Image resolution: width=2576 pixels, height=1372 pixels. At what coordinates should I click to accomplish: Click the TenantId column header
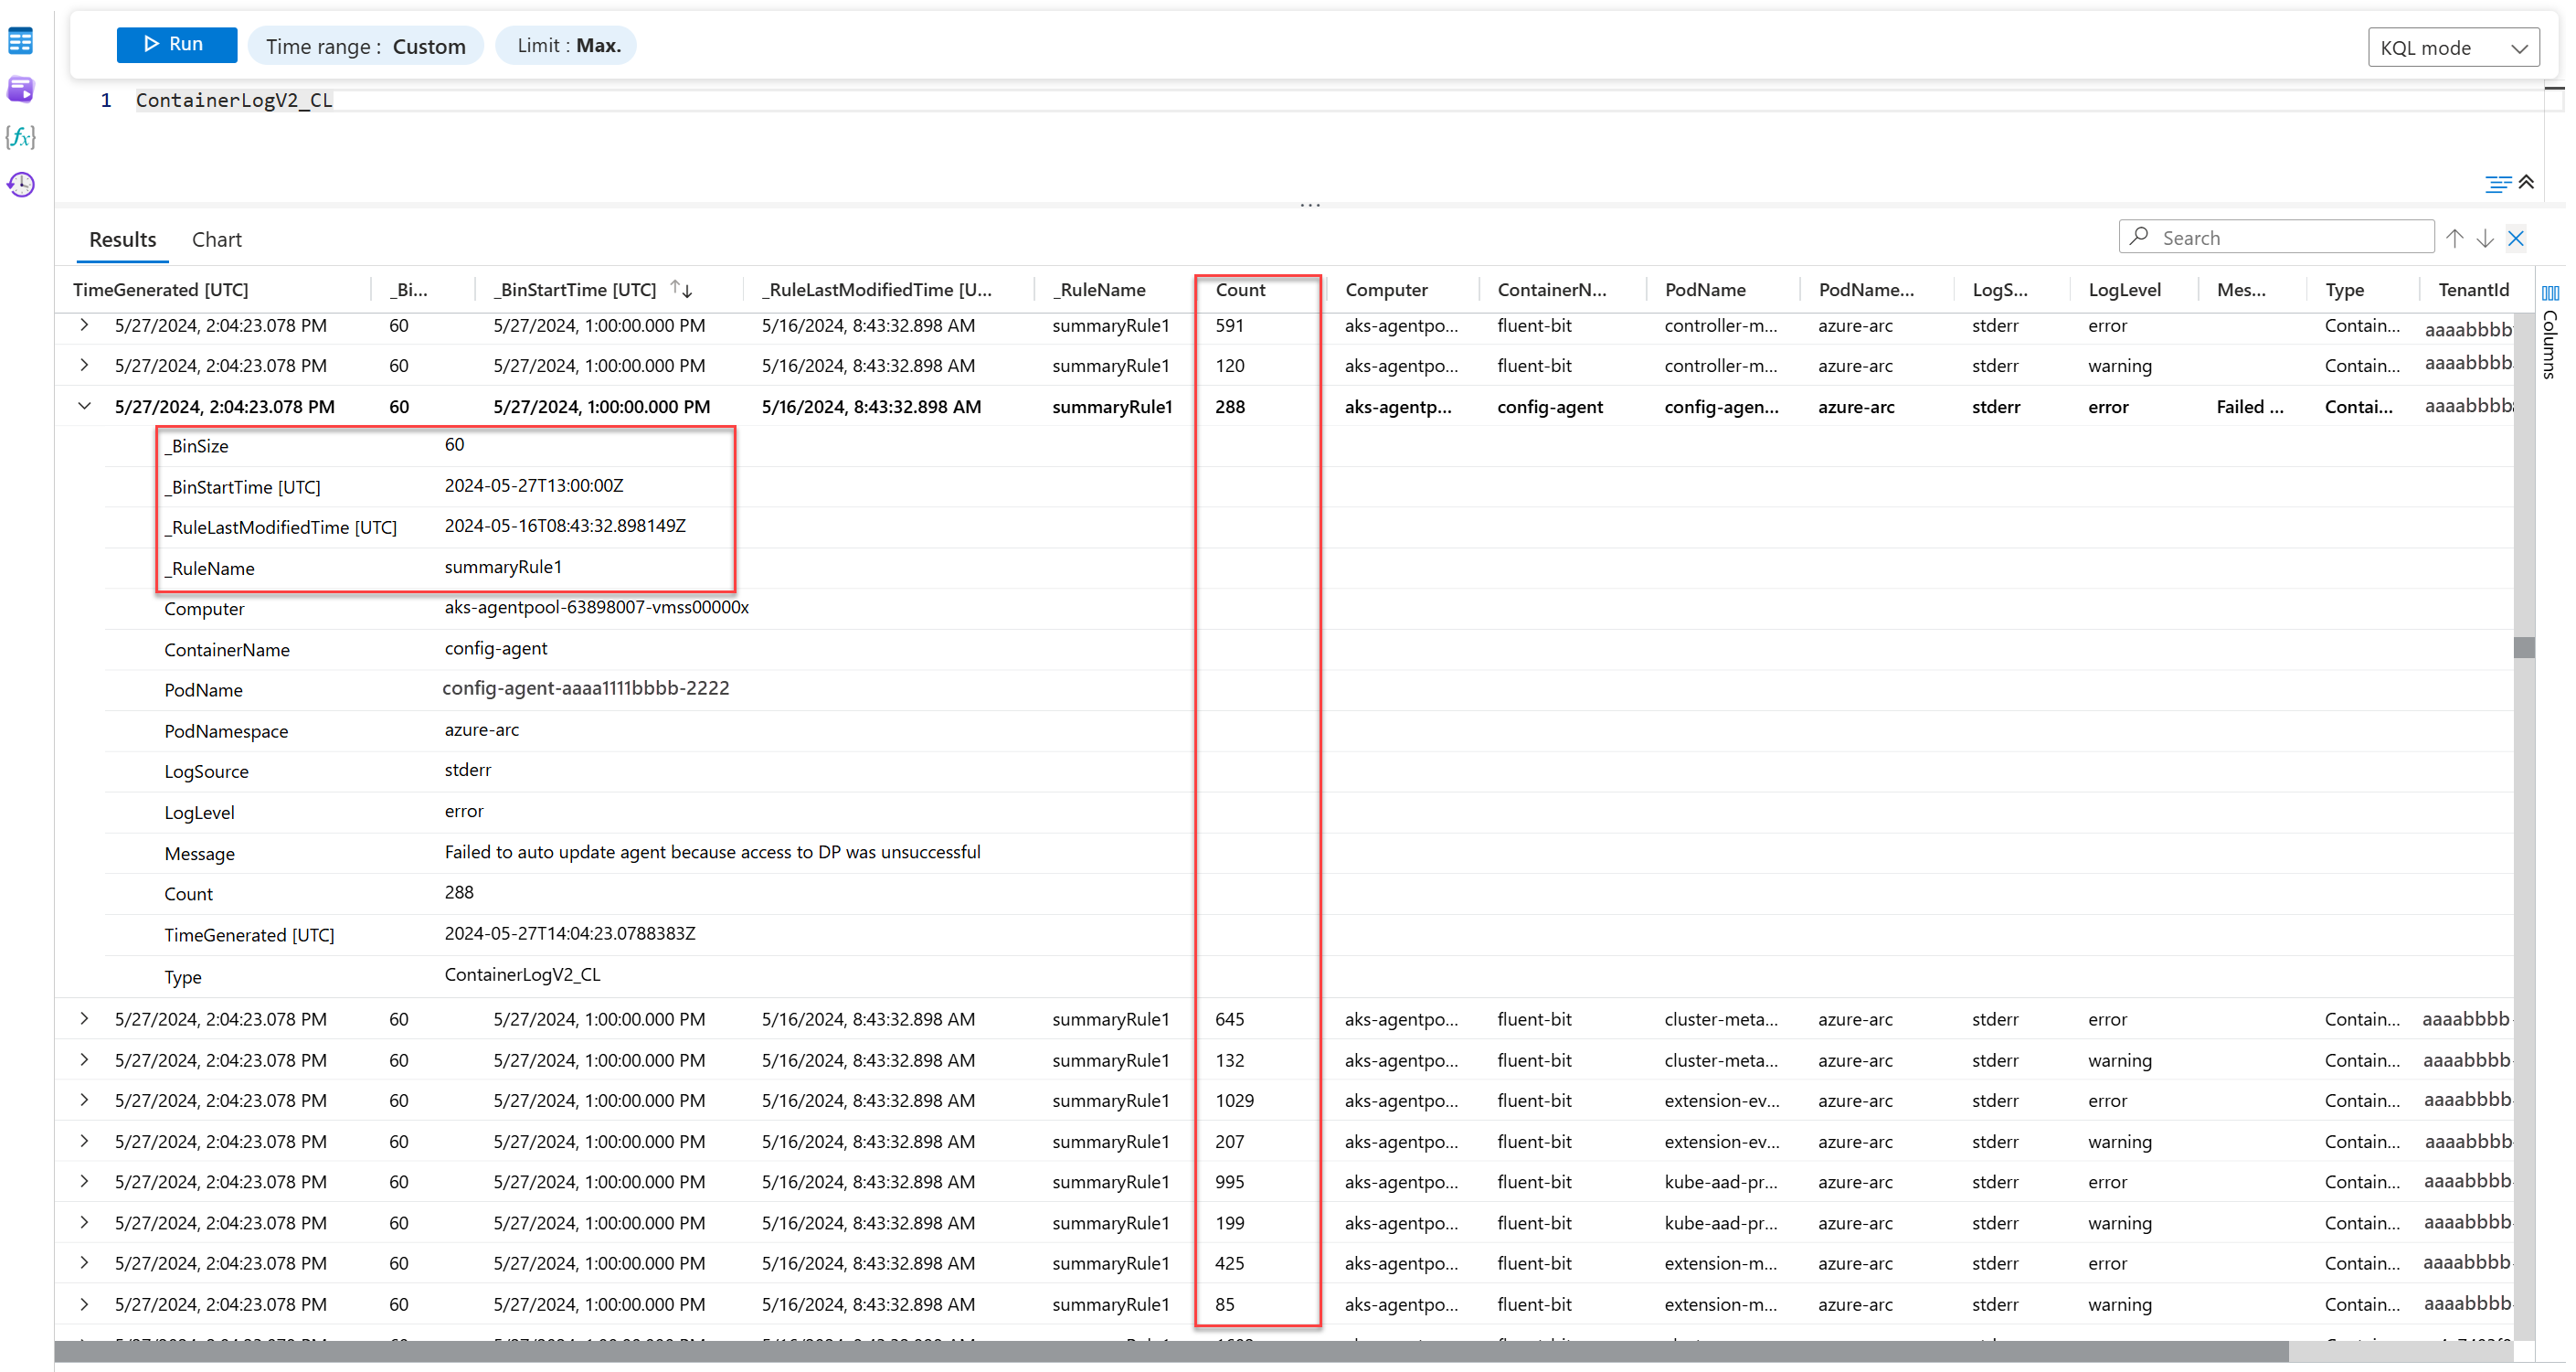(2473, 290)
